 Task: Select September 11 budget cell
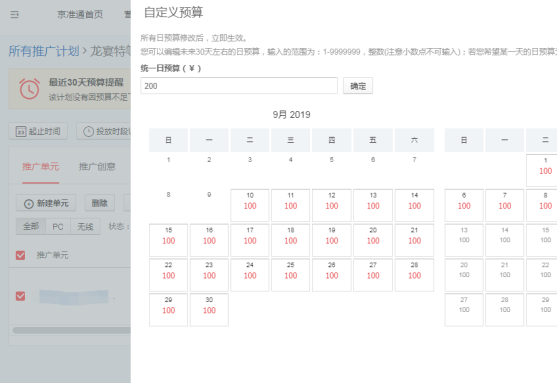[x=291, y=205]
